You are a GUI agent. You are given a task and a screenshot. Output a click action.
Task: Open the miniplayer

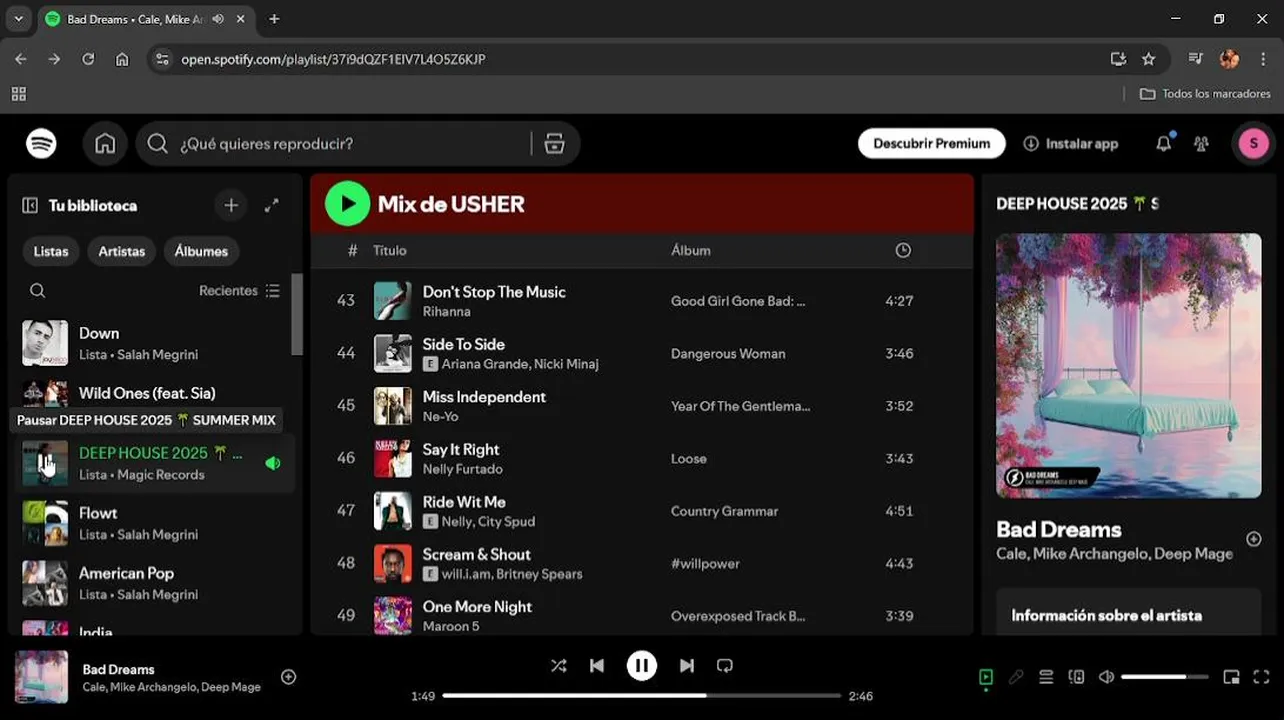pyautogui.click(x=1232, y=677)
